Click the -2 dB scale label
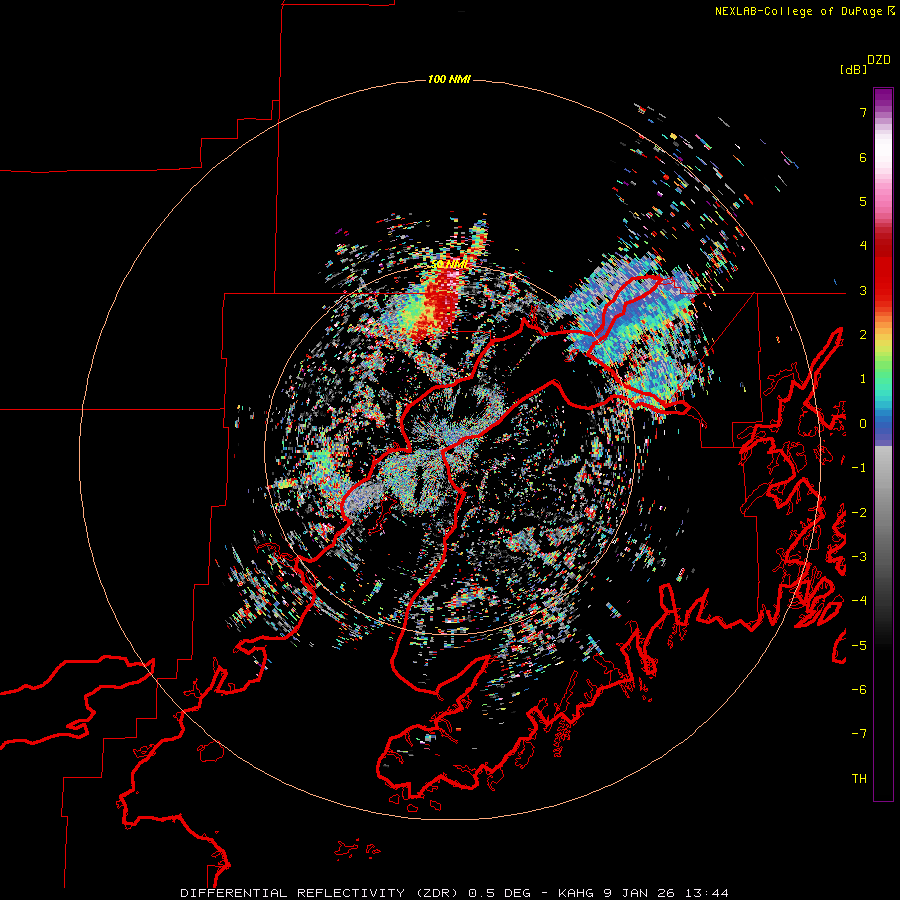This screenshot has width=900, height=900. click(x=859, y=513)
